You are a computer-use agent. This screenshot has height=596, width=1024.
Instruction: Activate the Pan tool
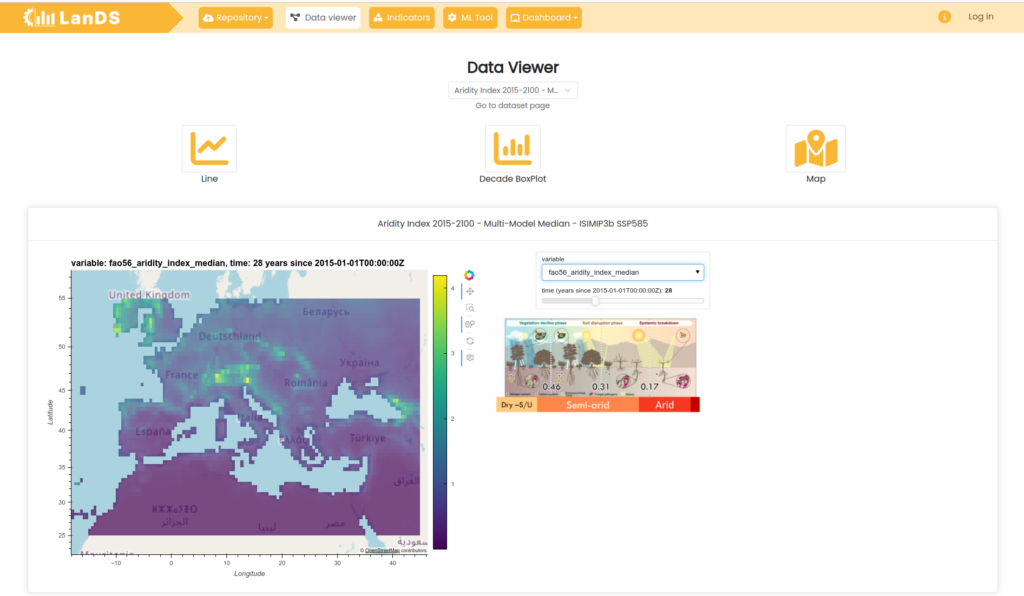(470, 291)
